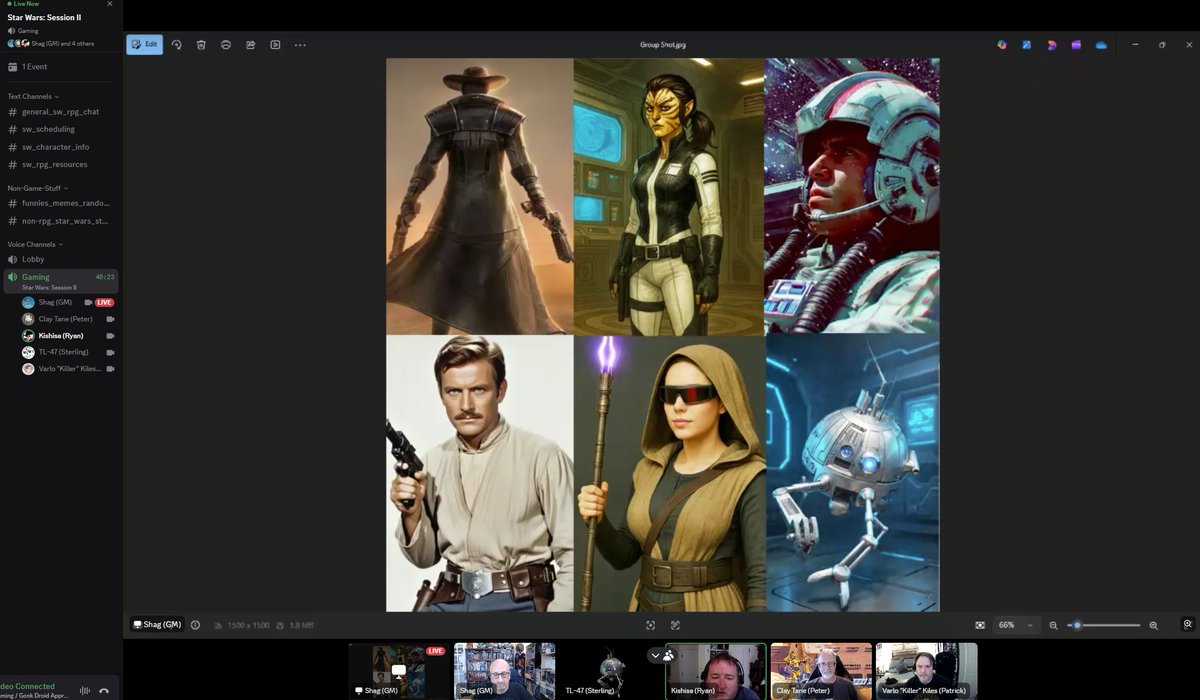Click Star Wars: Session II title
Image resolution: width=1200 pixels, height=700 pixels.
point(44,18)
